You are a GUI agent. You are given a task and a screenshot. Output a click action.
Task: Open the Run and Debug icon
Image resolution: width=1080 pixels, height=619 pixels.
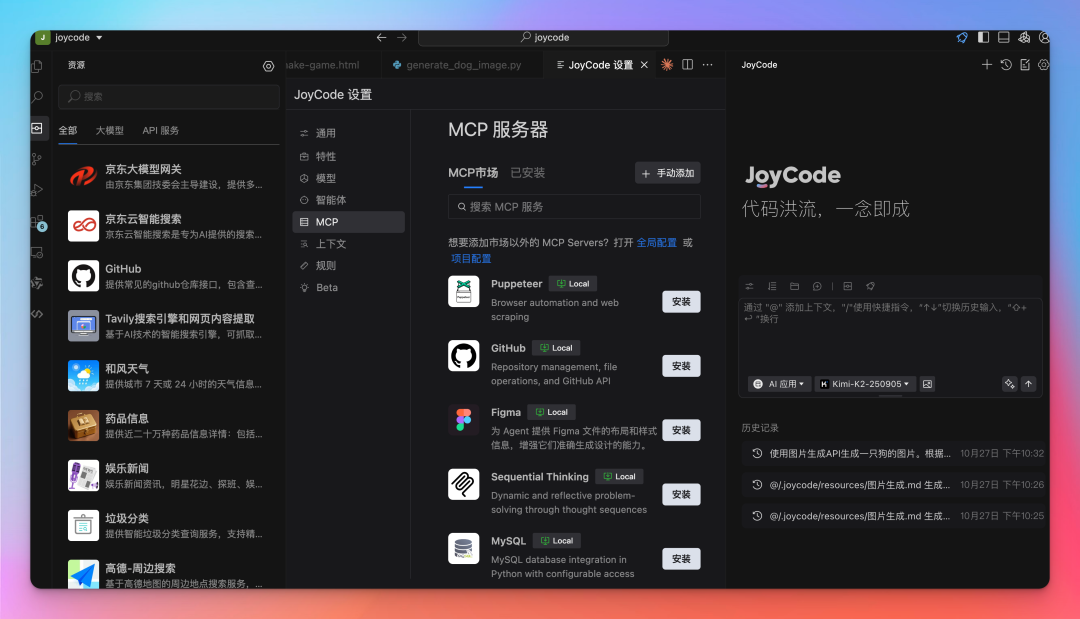[37, 190]
